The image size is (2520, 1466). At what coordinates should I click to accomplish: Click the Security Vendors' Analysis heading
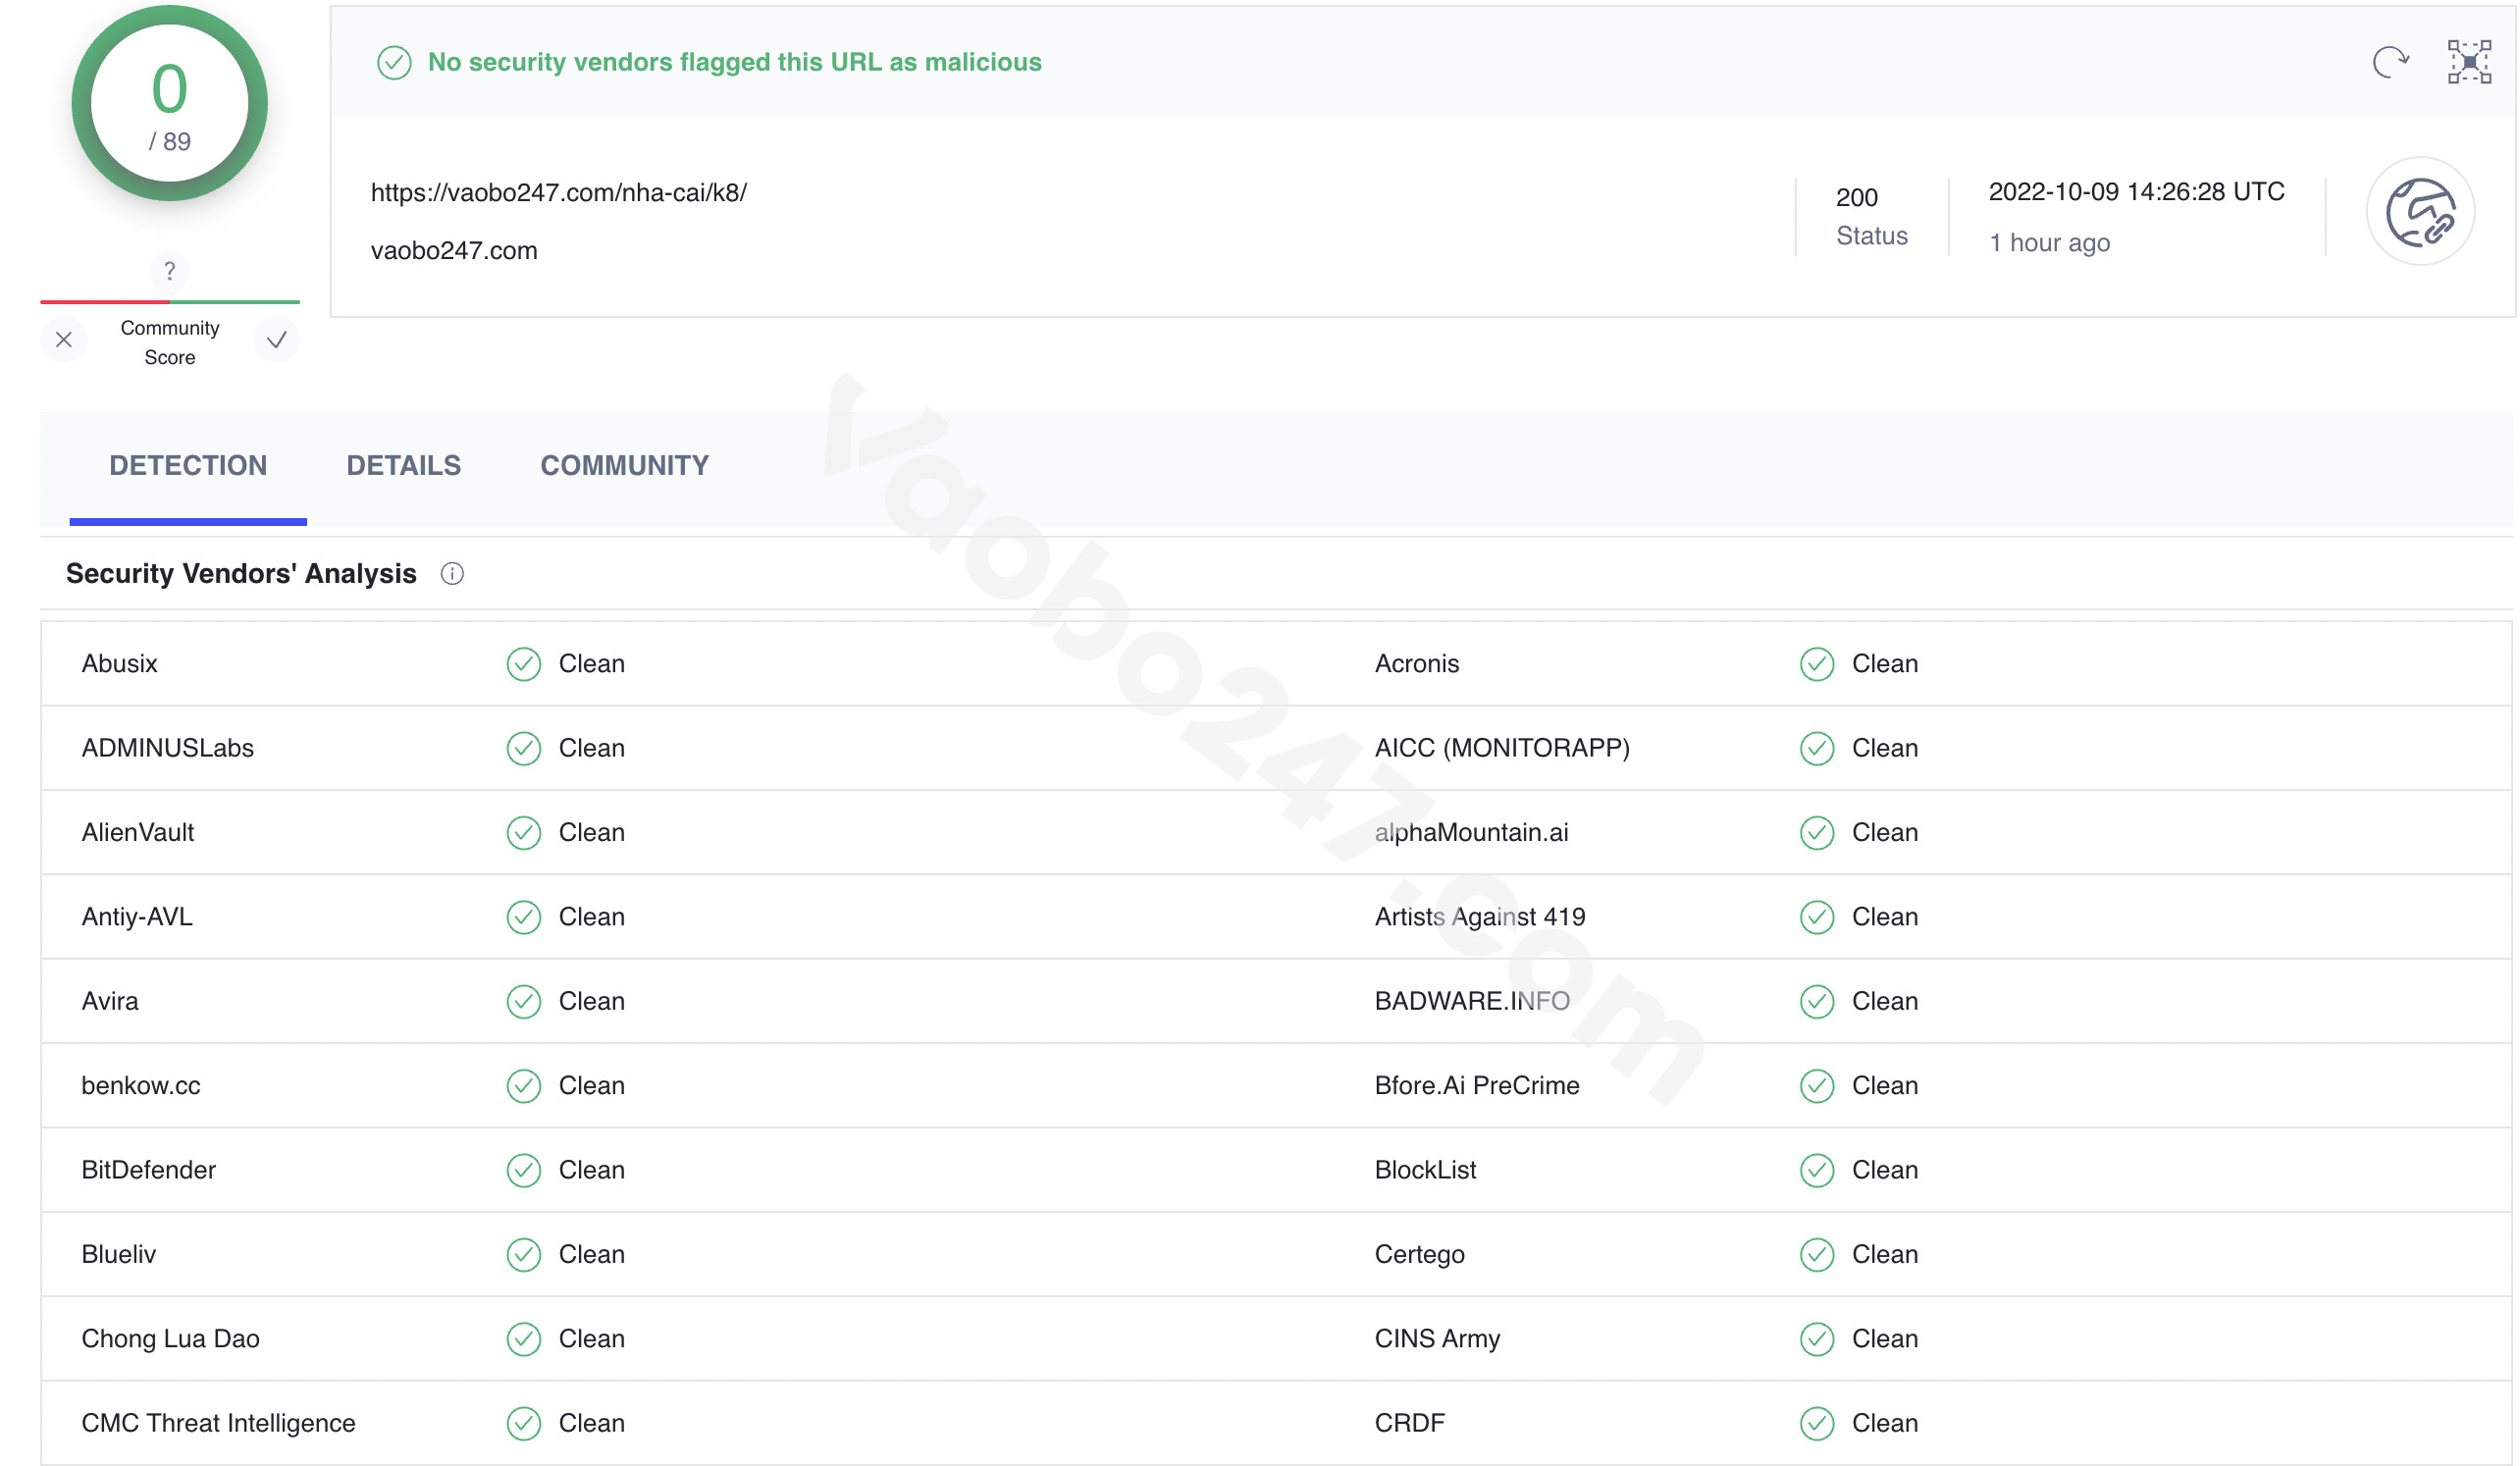click(x=241, y=574)
